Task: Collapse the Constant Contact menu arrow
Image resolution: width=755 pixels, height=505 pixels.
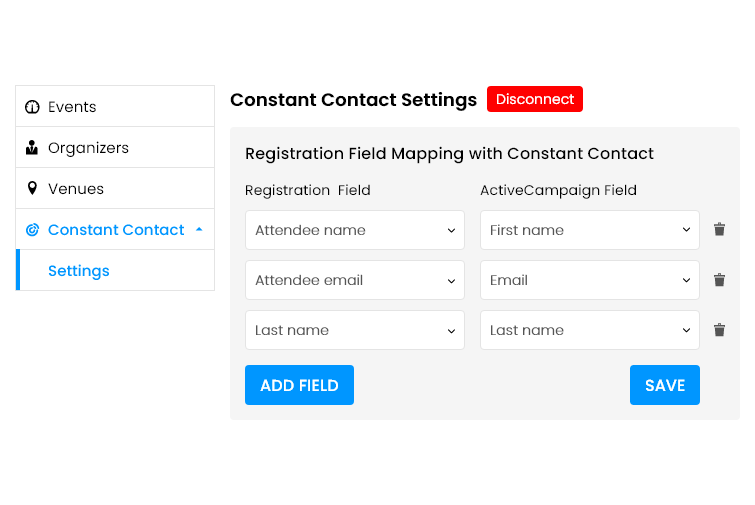Action: 199,230
